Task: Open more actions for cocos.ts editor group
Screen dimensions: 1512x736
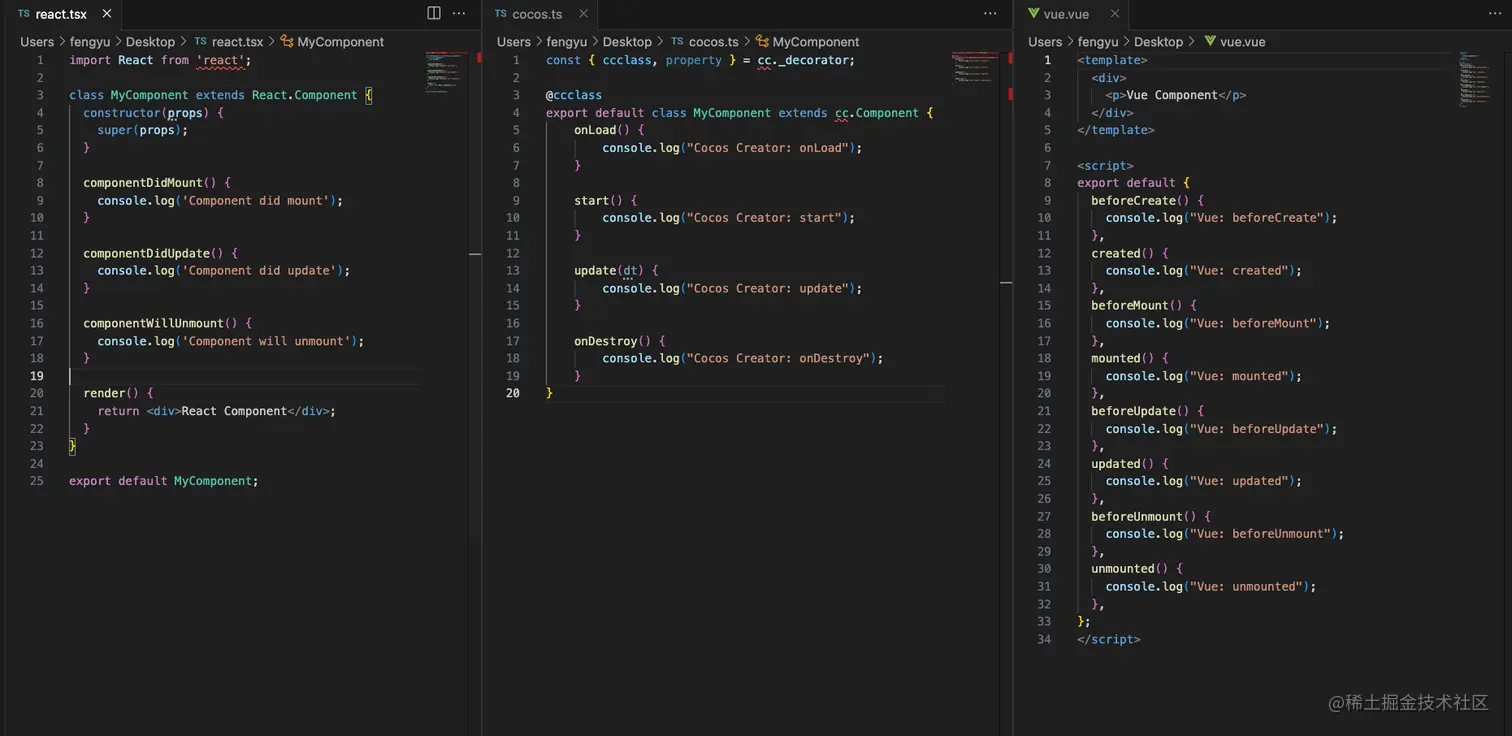Action: click(990, 14)
